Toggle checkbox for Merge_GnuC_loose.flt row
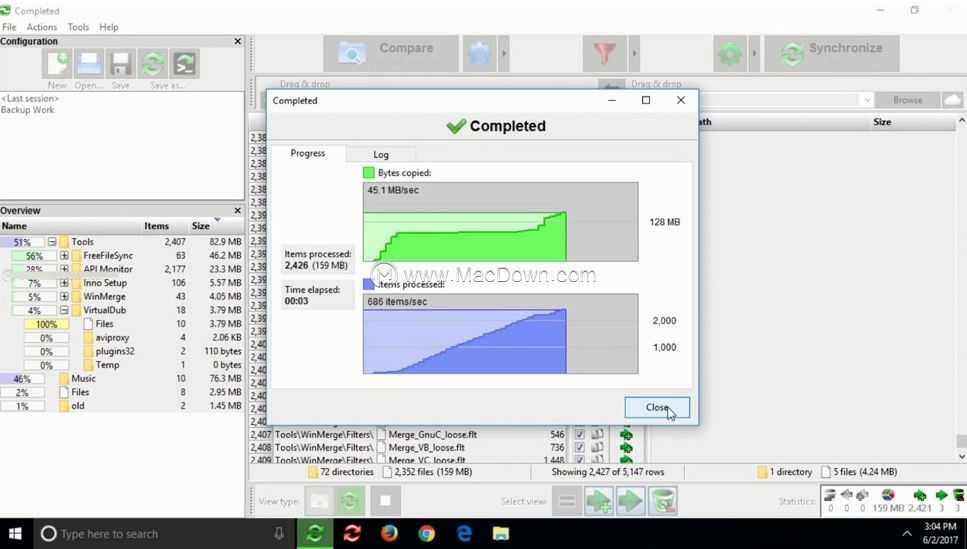Image resolution: width=967 pixels, height=549 pixels. coord(579,434)
